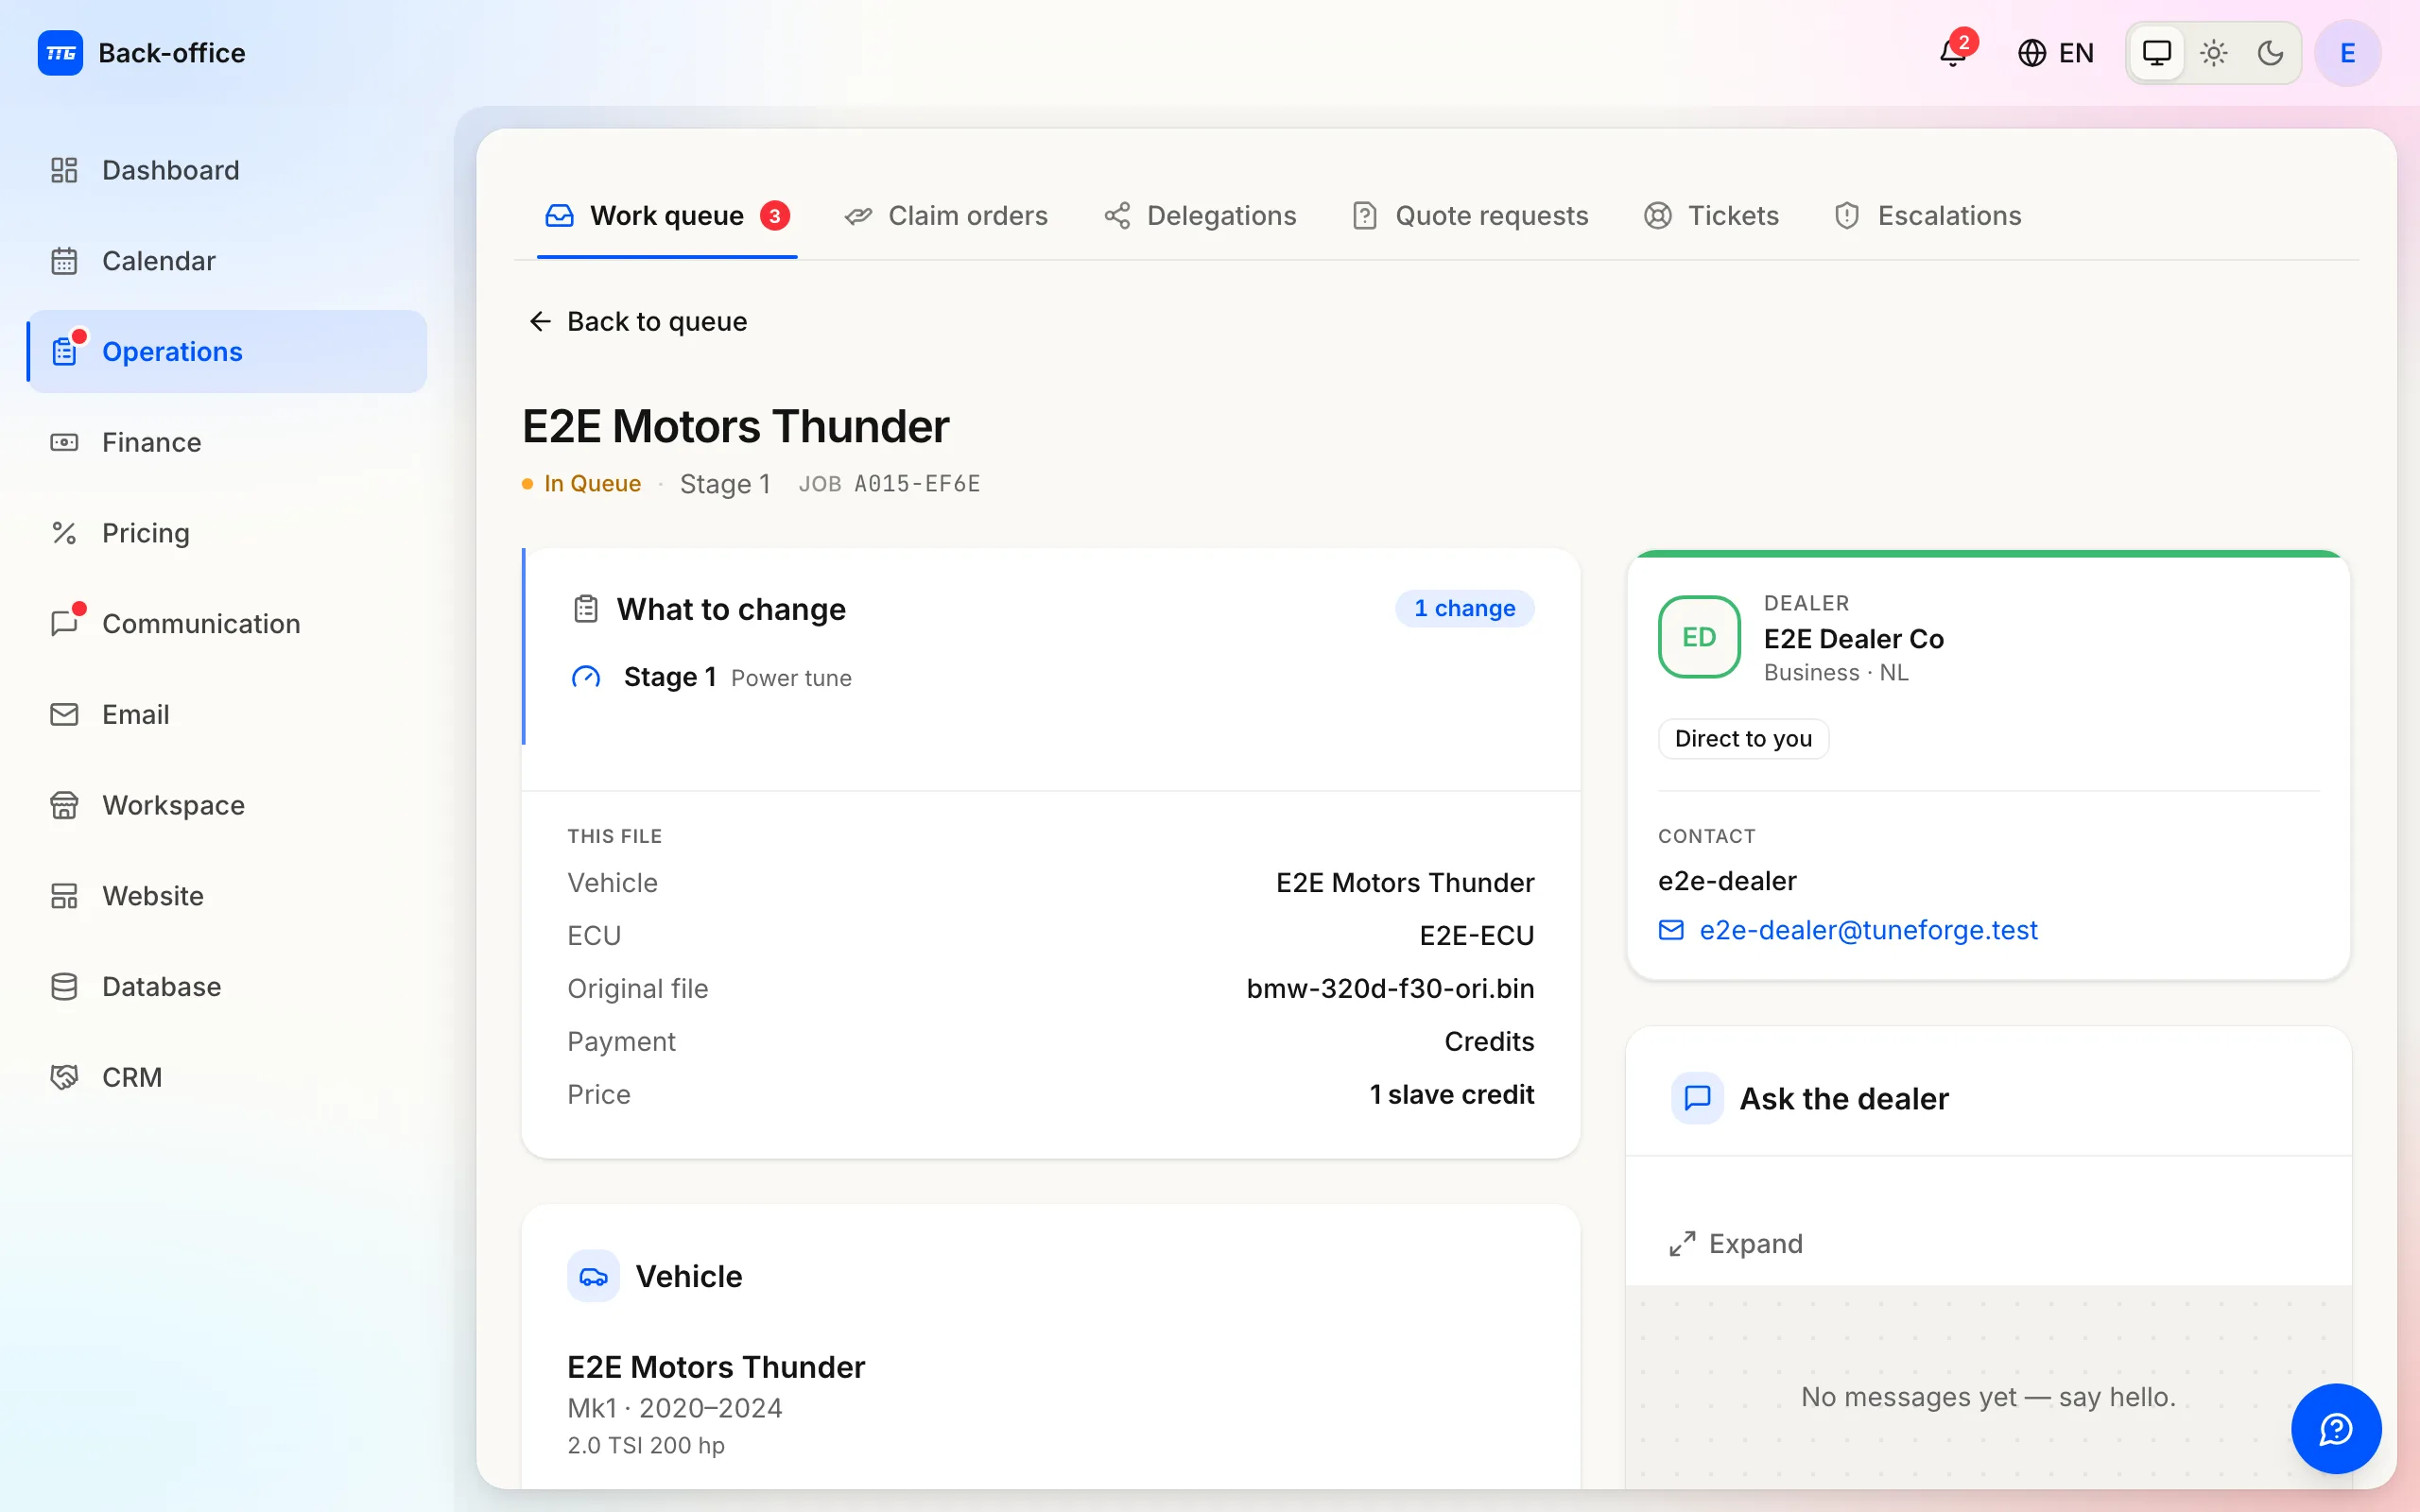Click the Communication chat icon
The width and height of the screenshot is (2420, 1512).
coord(64,624)
